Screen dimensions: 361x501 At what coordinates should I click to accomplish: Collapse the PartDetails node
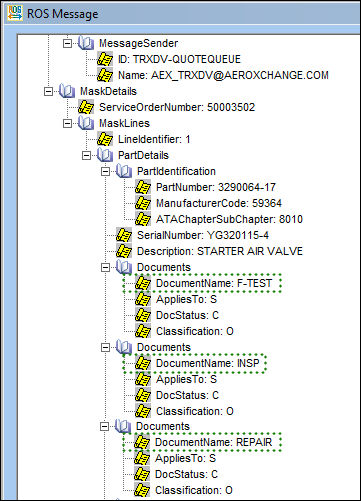[x=86, y=155]
